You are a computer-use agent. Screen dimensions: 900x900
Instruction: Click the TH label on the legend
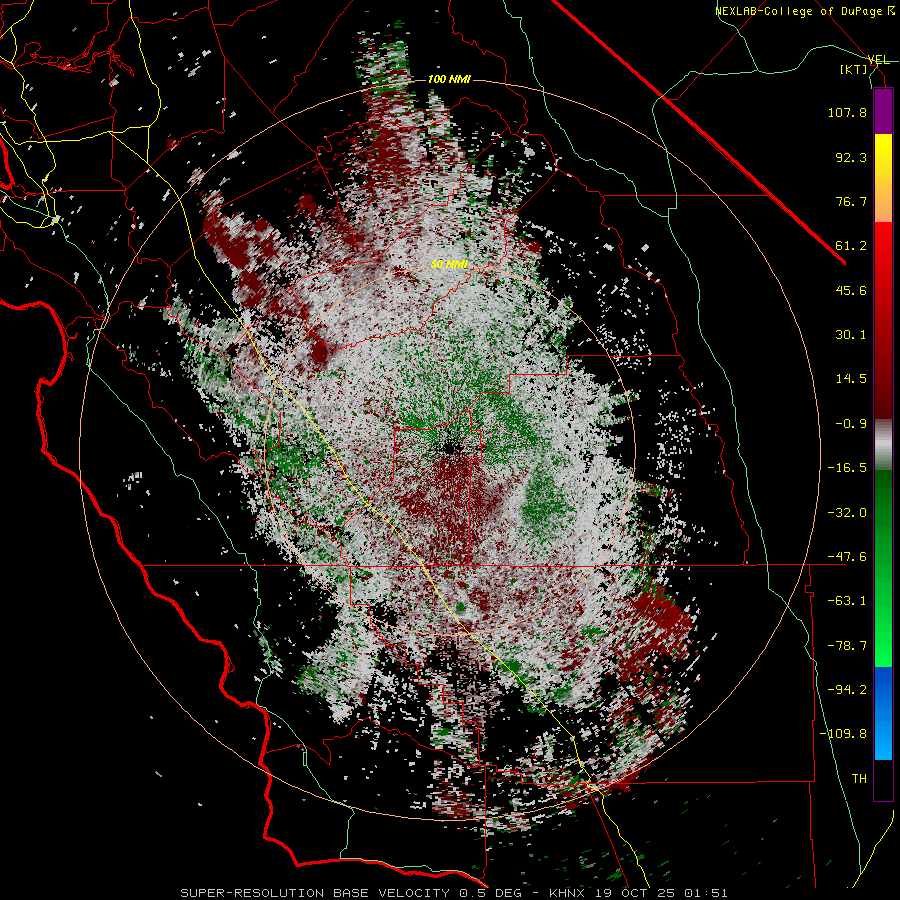point(859,779)
